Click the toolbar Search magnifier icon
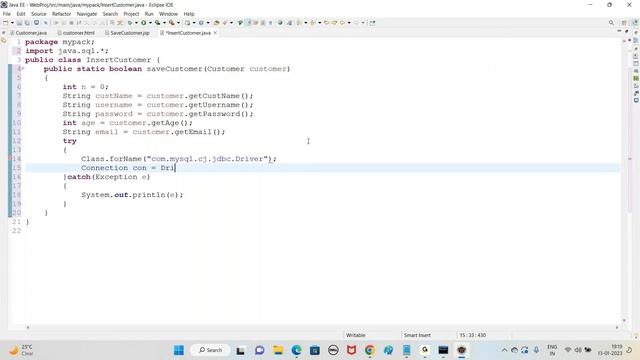Image resolution: width=640 pixels, height=360 pixels. [611, 23]
